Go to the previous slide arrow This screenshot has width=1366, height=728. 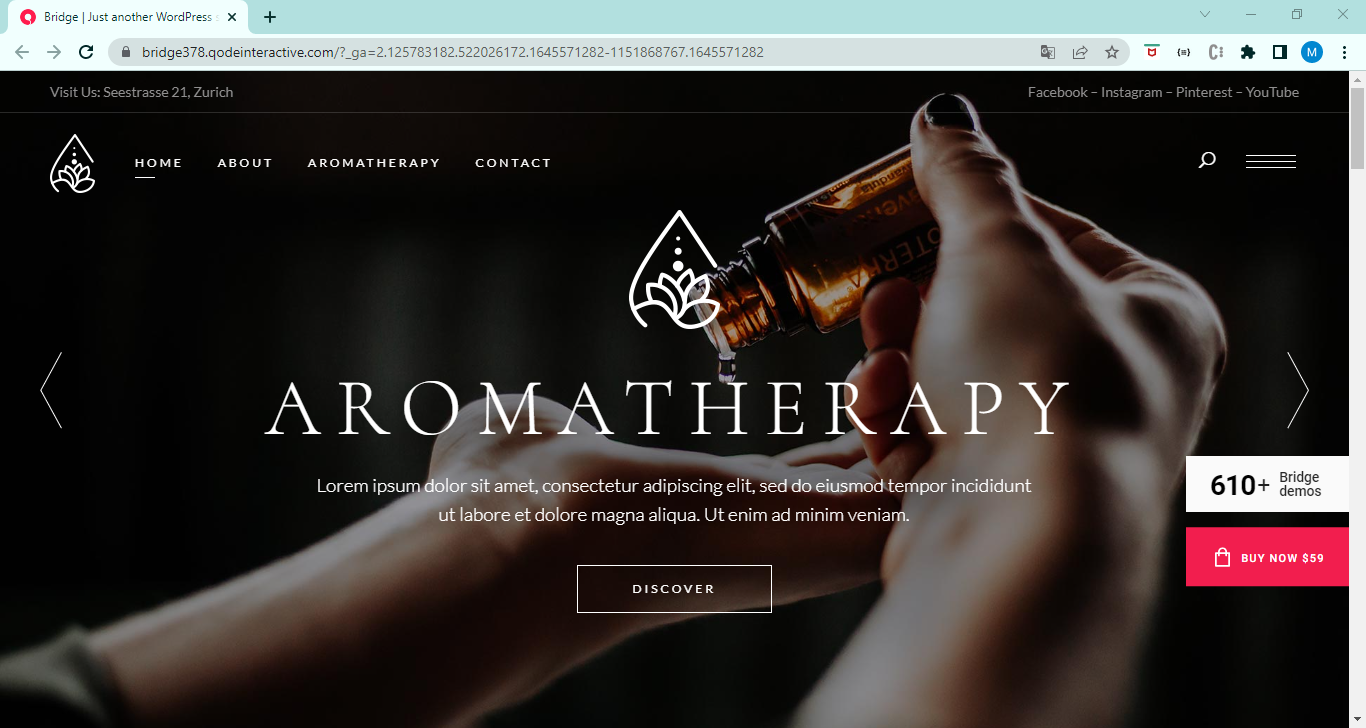pyautogui.click(x=51, y=390)
